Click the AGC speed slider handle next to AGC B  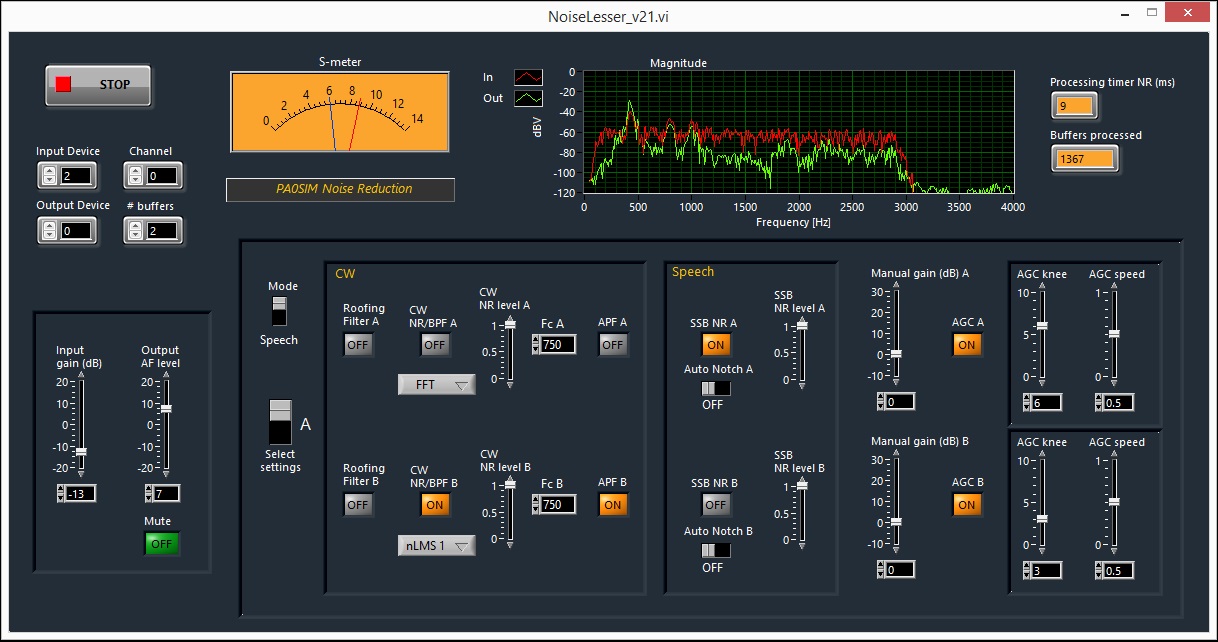click(1114, 502)
